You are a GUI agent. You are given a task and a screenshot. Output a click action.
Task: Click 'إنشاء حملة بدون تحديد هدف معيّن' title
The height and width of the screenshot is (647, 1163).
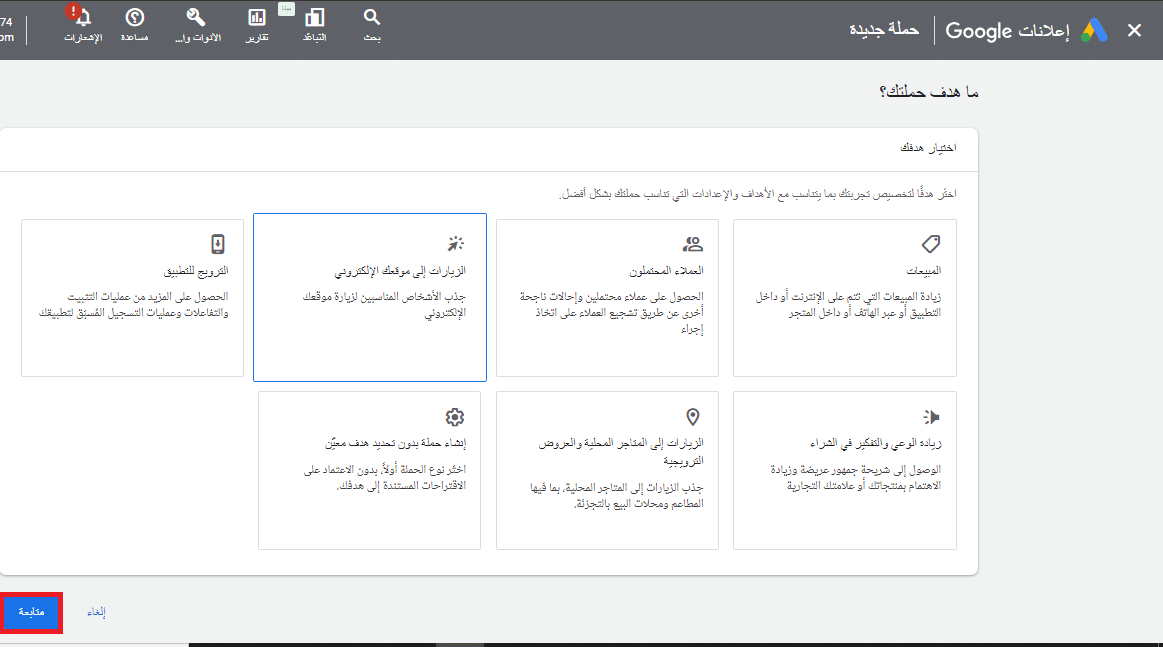(x=395, y=443)
